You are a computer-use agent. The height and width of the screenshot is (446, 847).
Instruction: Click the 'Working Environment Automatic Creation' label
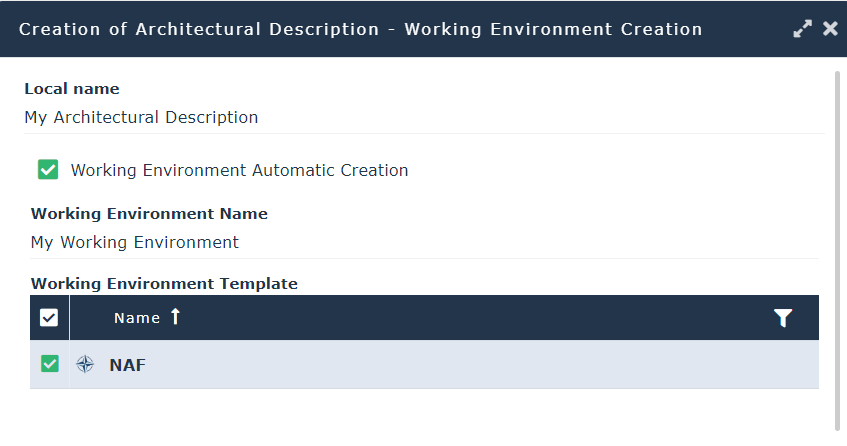(239, 170)
